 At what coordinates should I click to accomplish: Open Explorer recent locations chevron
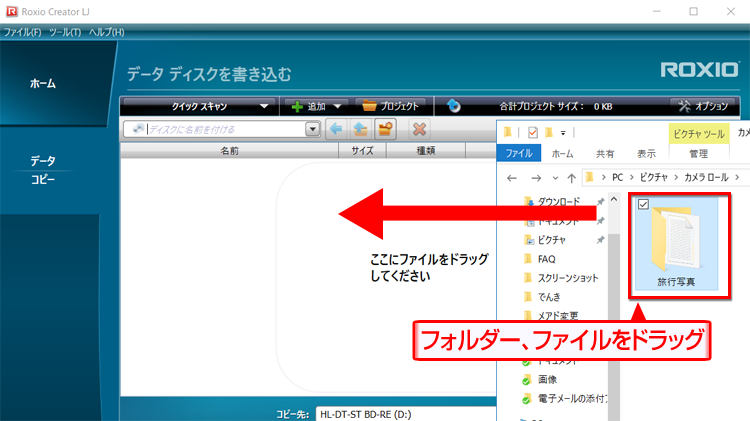pyautogui.click(x=555, y=178)
